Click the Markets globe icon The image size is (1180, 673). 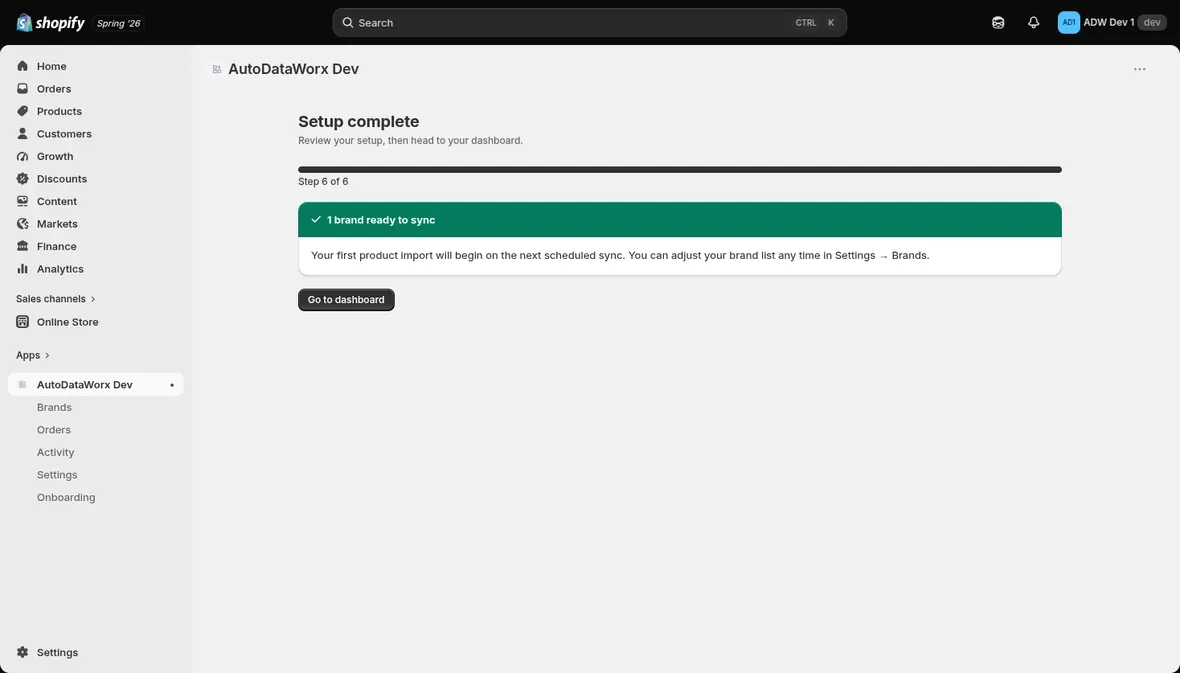23,224
